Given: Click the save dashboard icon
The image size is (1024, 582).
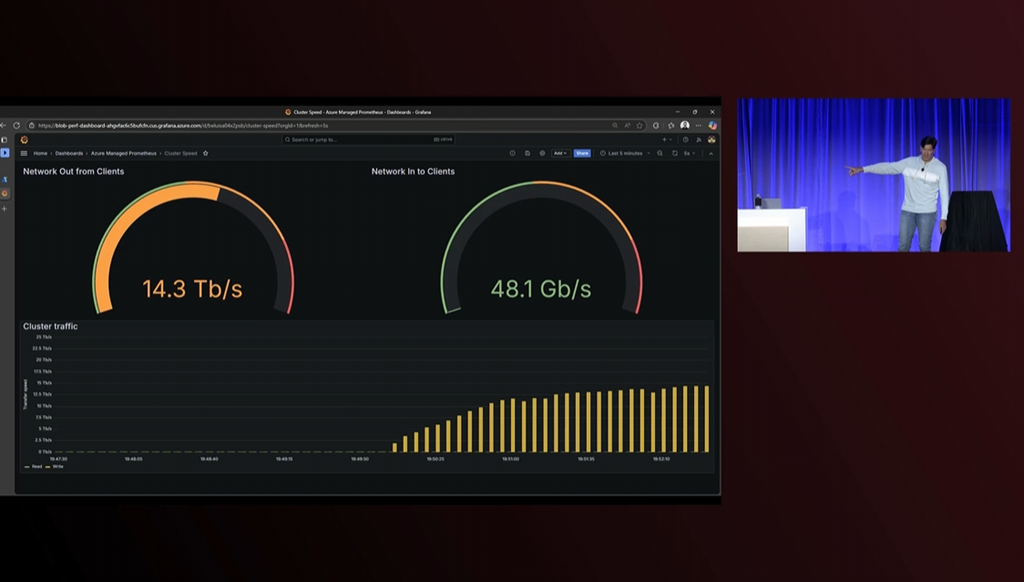Looking at the screenshot, I should (x=528, y=154).
